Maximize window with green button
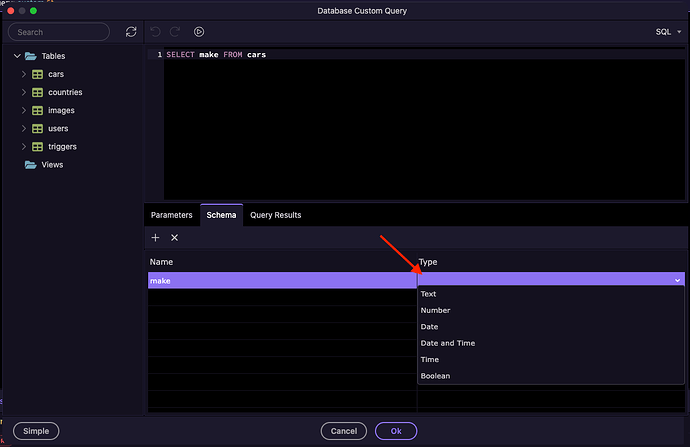 (33, 11)
